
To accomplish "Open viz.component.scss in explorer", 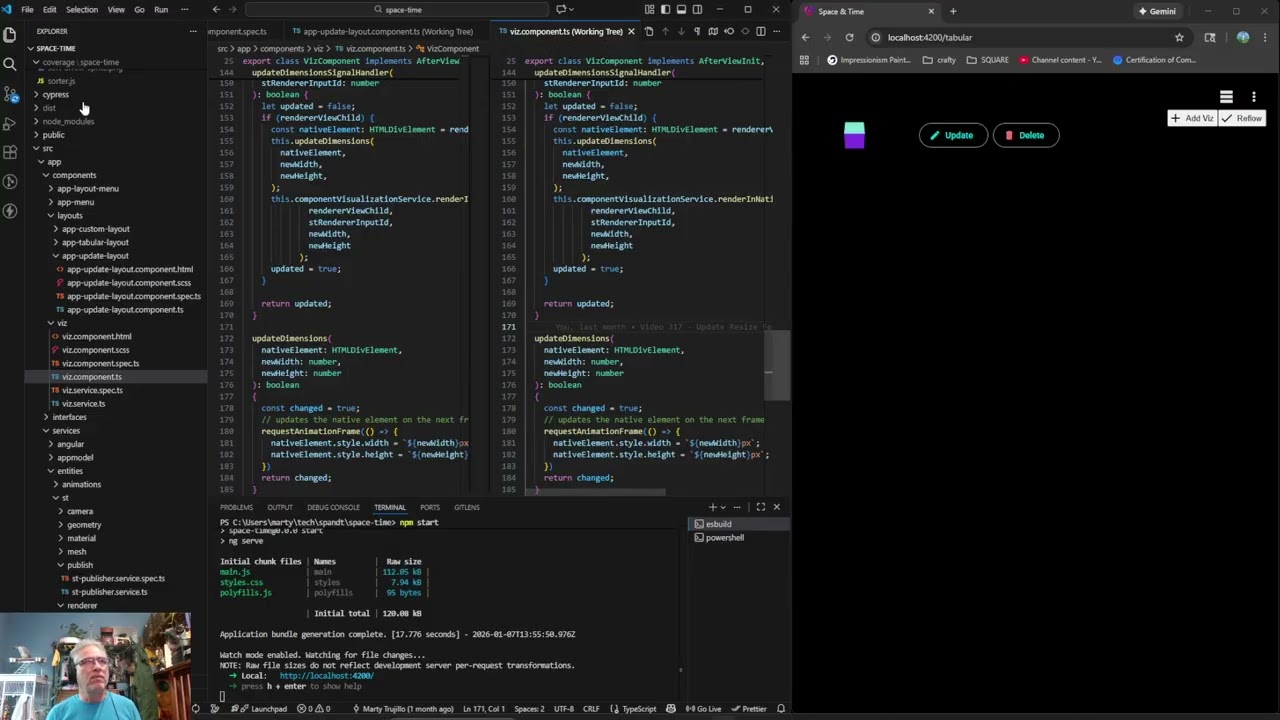I will [95, 350].
